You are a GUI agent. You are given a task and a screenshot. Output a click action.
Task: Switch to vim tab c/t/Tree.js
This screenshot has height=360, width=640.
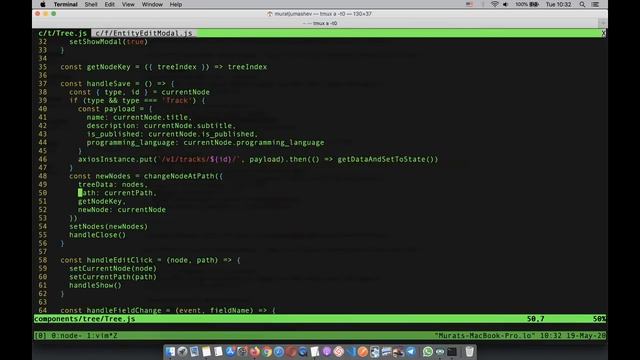point(62,33)
